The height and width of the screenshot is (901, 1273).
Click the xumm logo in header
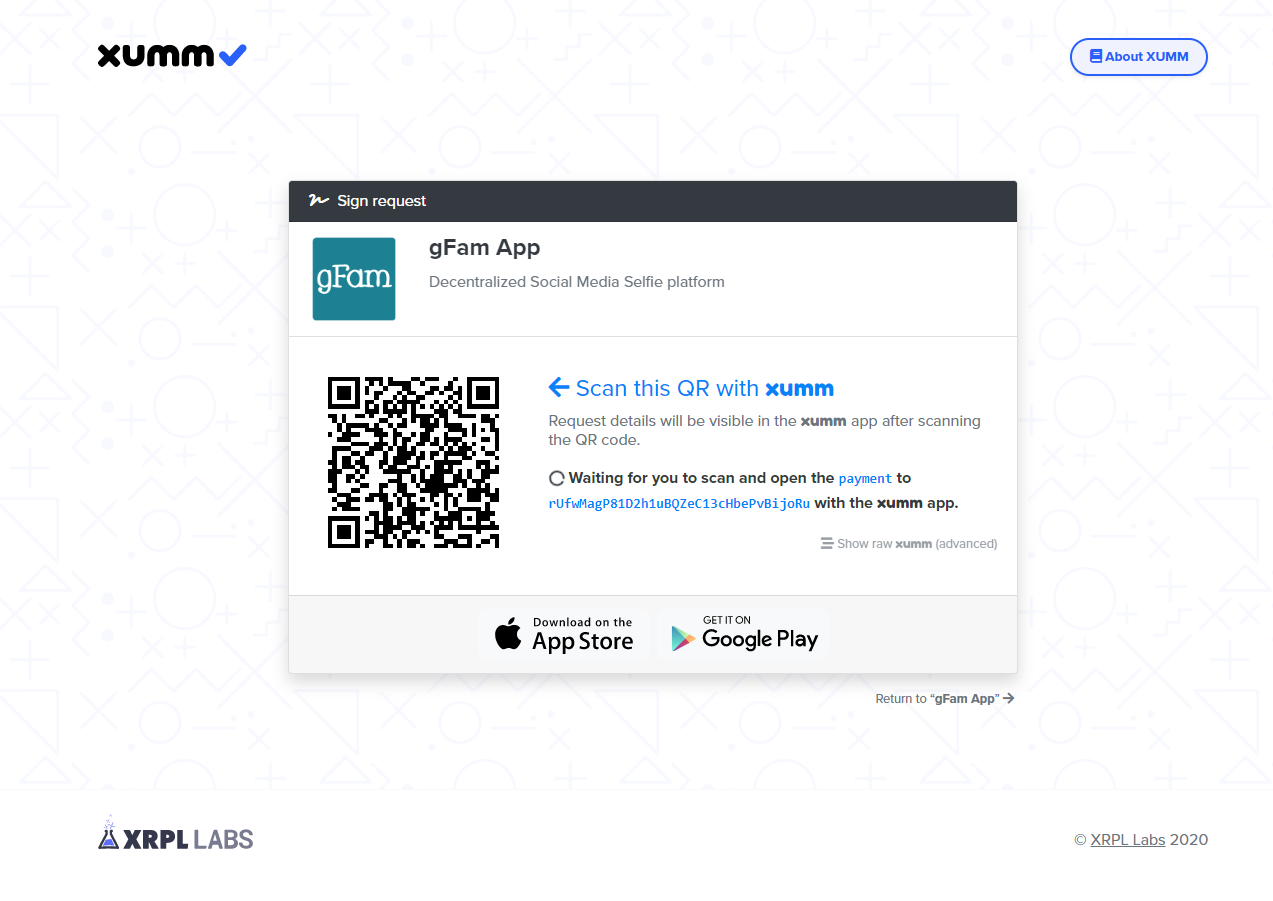coord(172,56)
